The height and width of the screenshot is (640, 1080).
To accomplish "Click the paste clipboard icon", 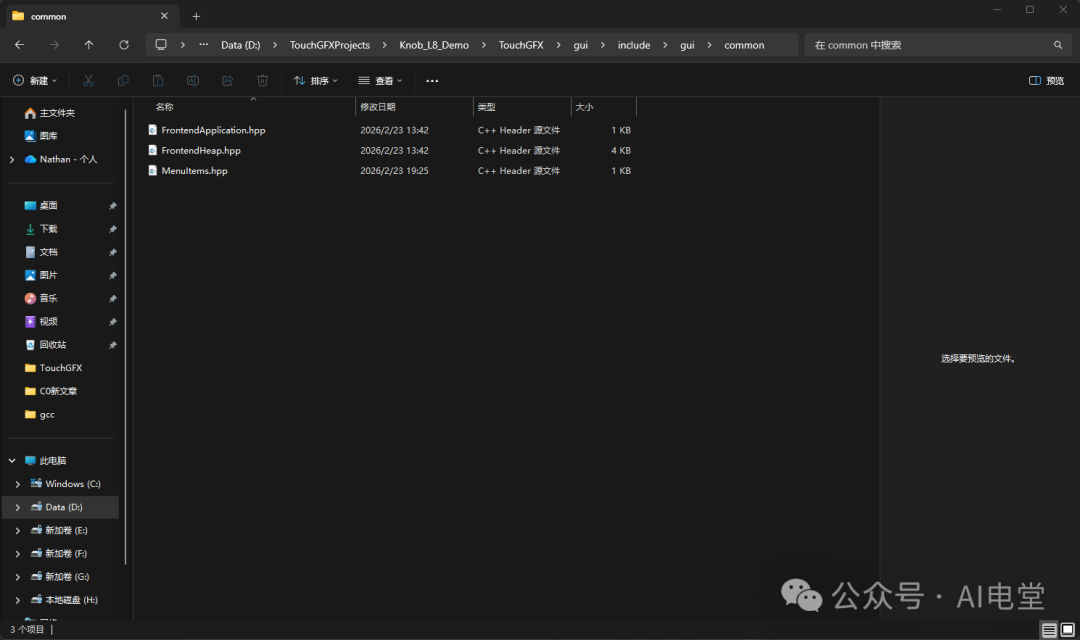I will coord(158,81).
